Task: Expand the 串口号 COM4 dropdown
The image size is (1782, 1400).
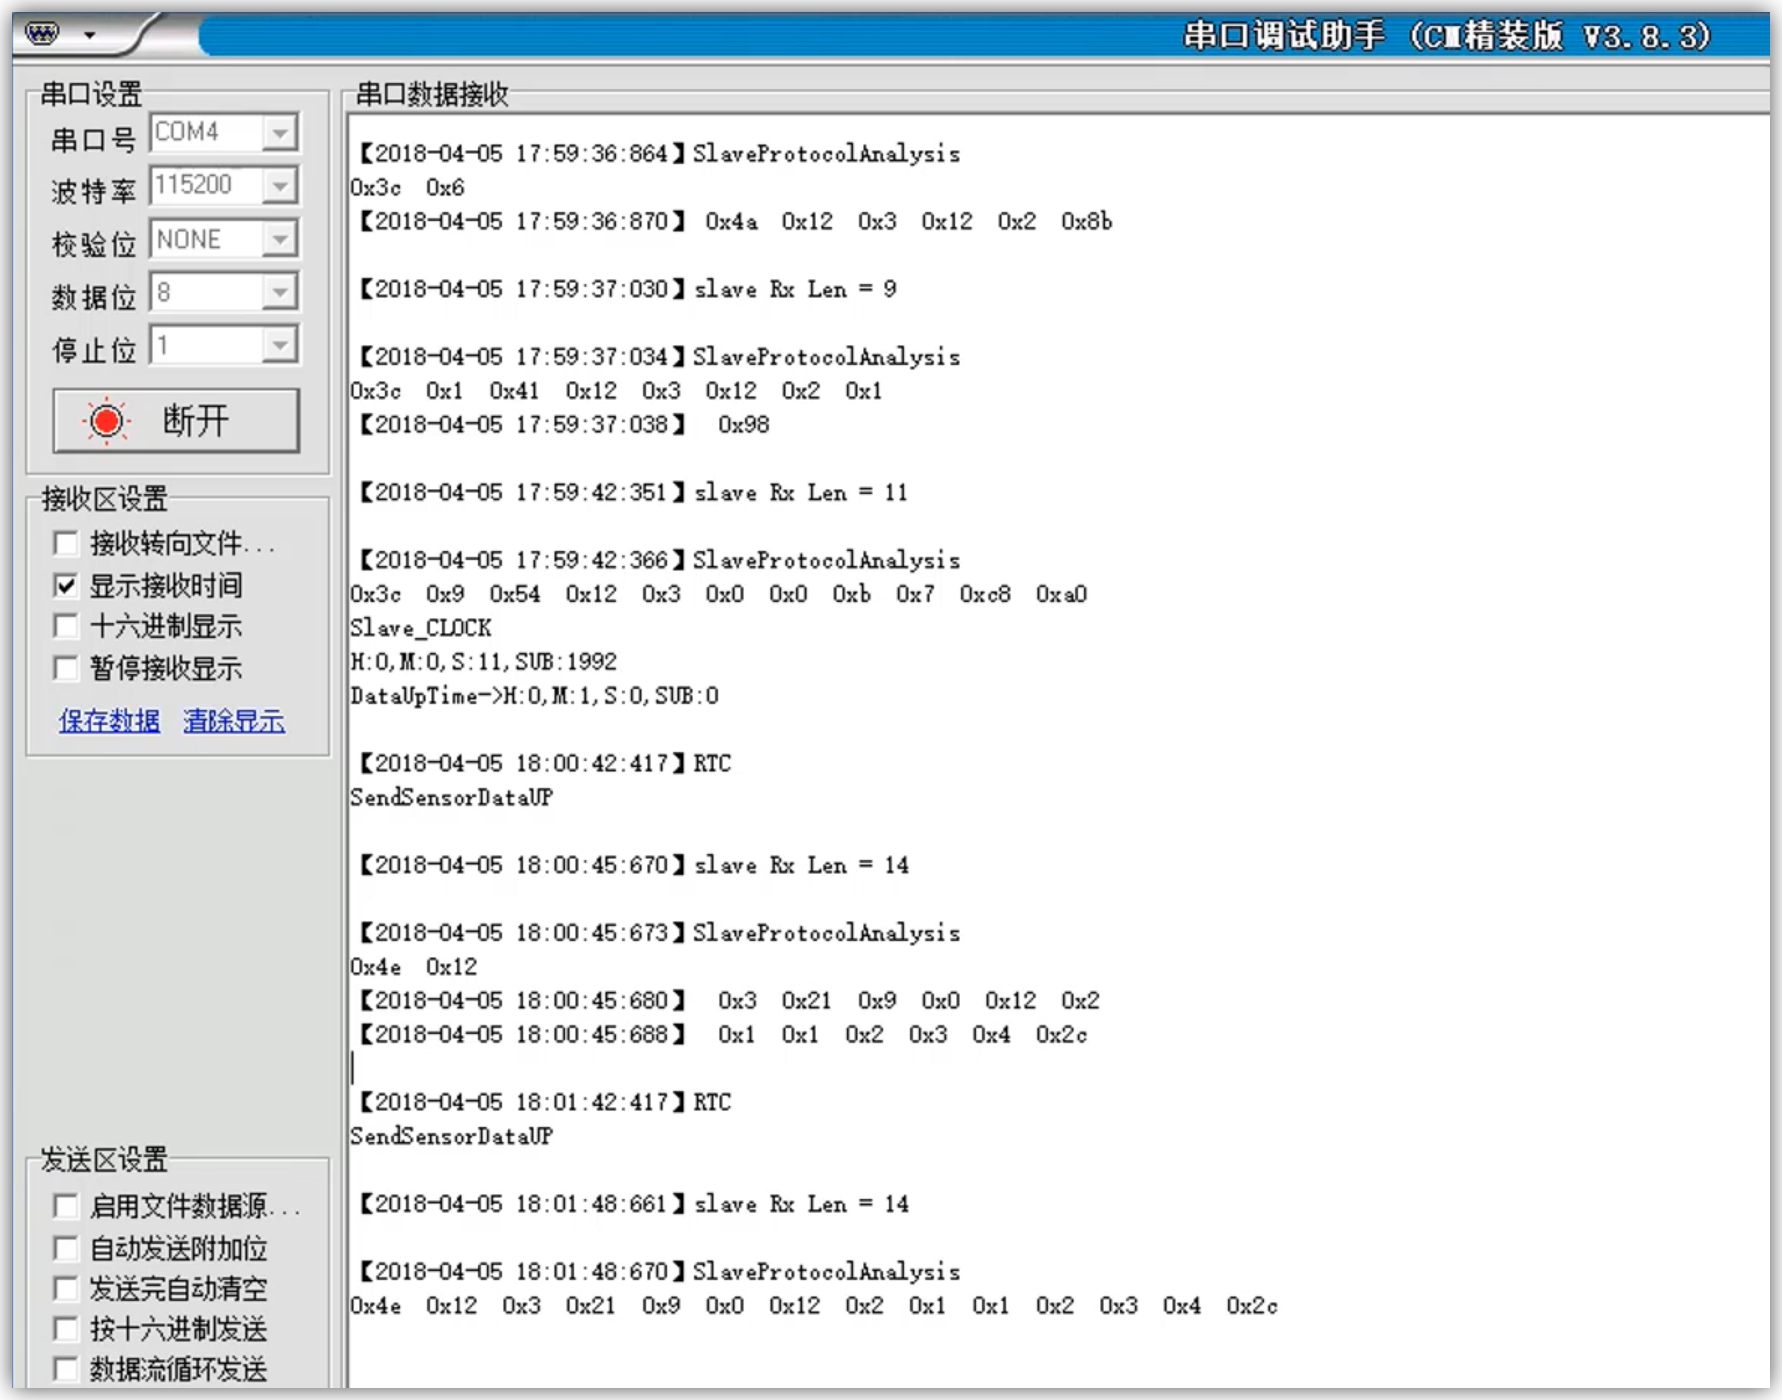Action: [280, 133]
